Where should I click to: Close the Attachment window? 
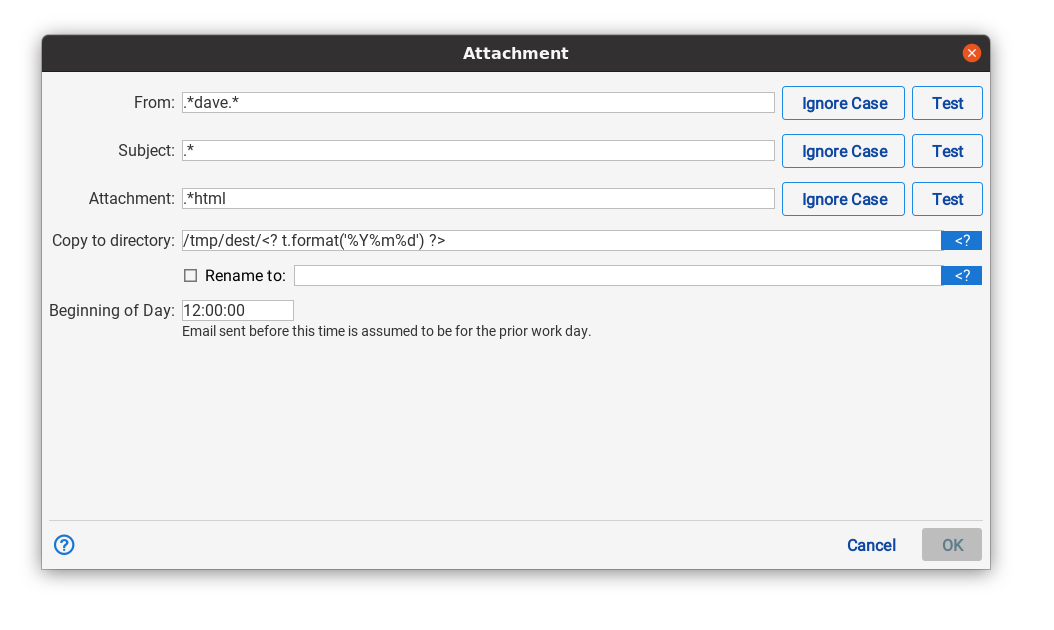tap(971, 53)
